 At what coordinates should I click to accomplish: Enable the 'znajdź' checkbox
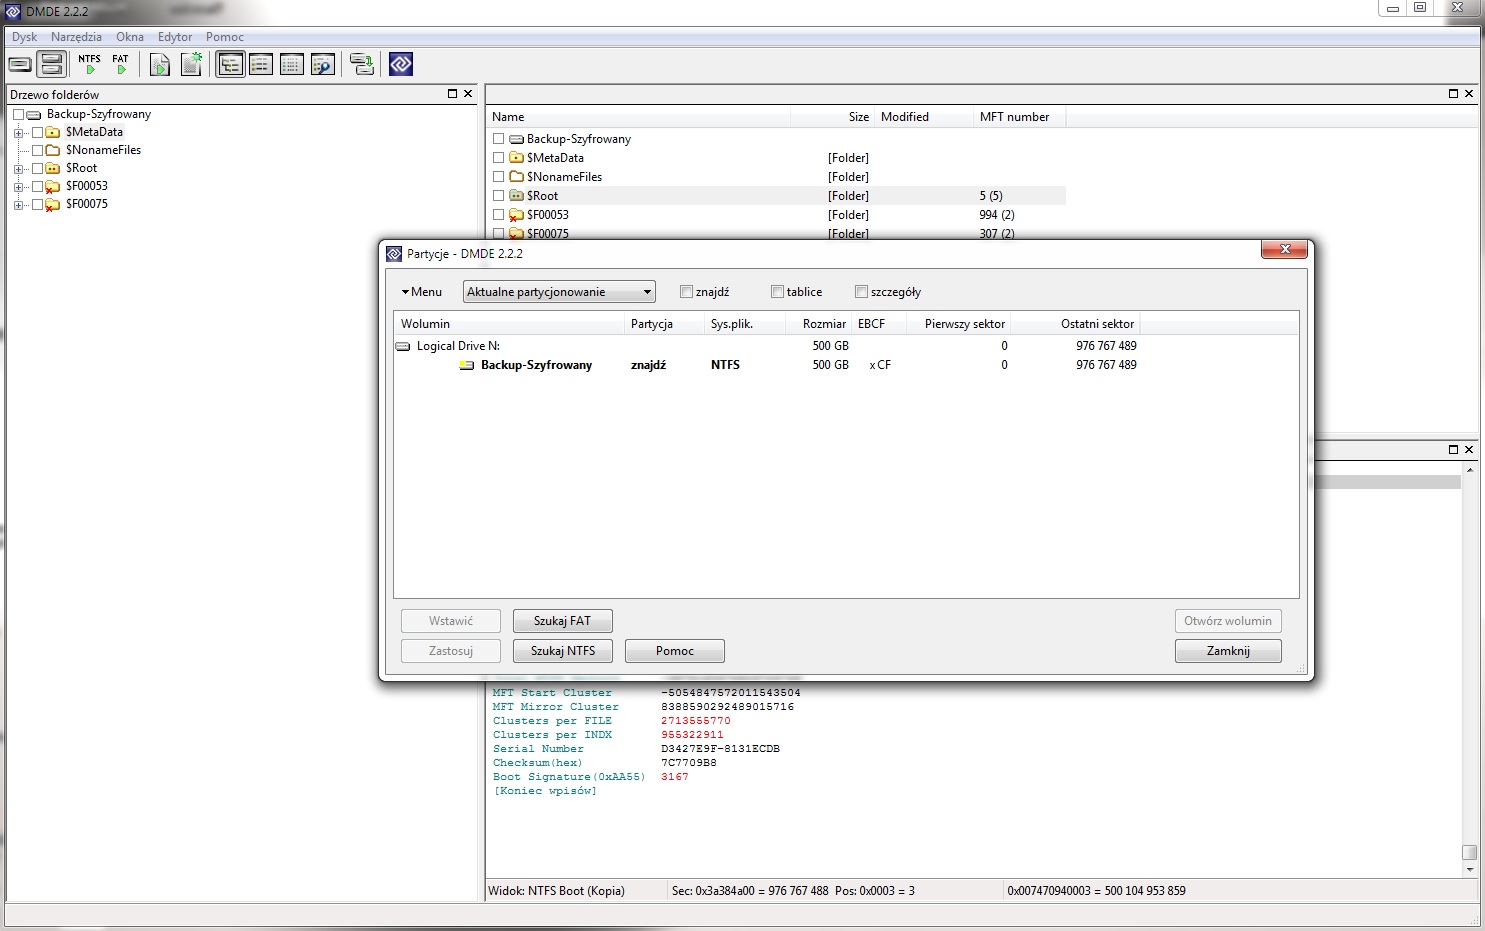pyautogui.click(x=686, y=292)
